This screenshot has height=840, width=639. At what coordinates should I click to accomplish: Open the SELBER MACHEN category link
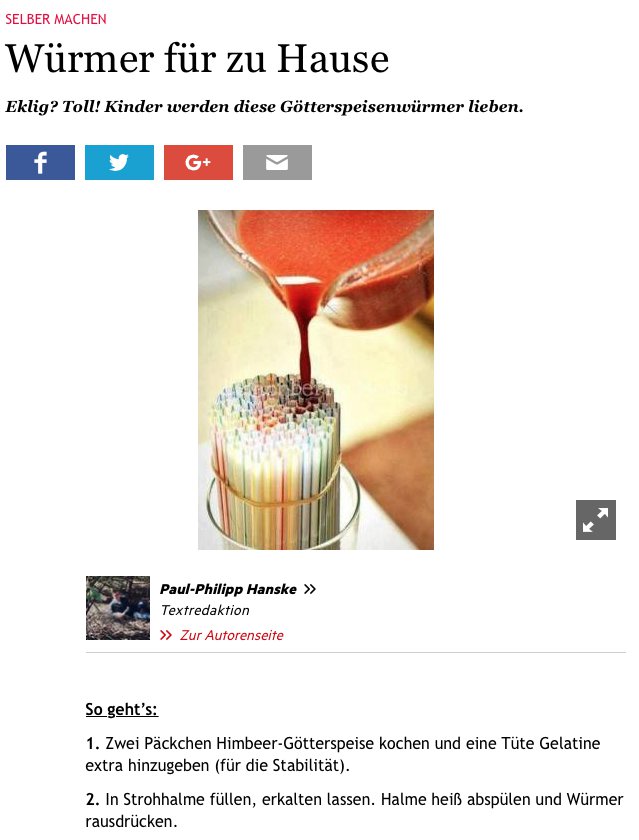(56, 19)
